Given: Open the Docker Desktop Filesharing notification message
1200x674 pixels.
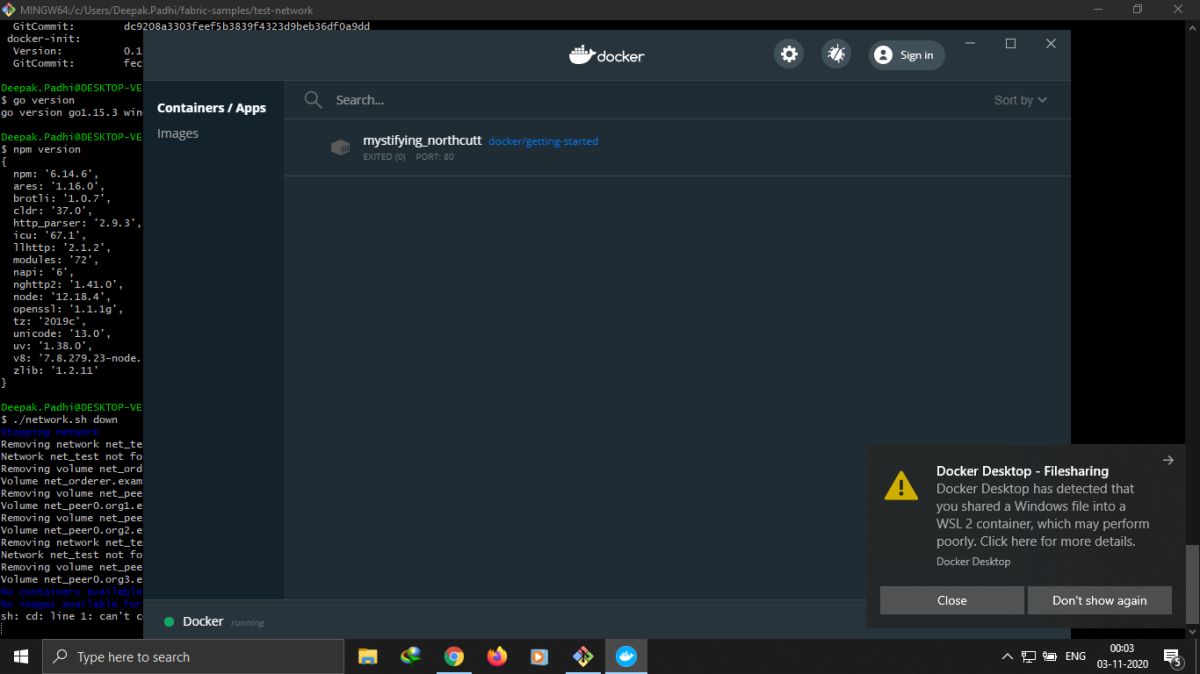Looking at the screenshot, I should (x=1043, y=515).
